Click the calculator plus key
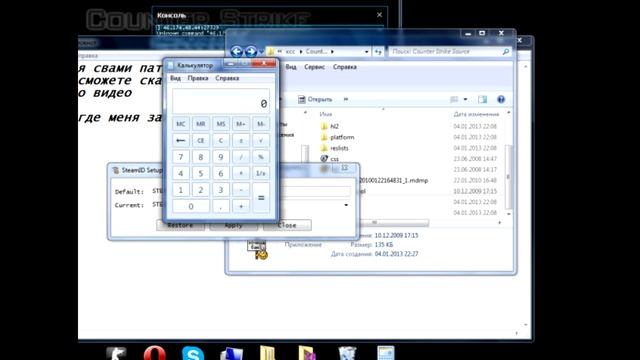The image size is (640, 360). pyautogui.click(x=241, y=206)
